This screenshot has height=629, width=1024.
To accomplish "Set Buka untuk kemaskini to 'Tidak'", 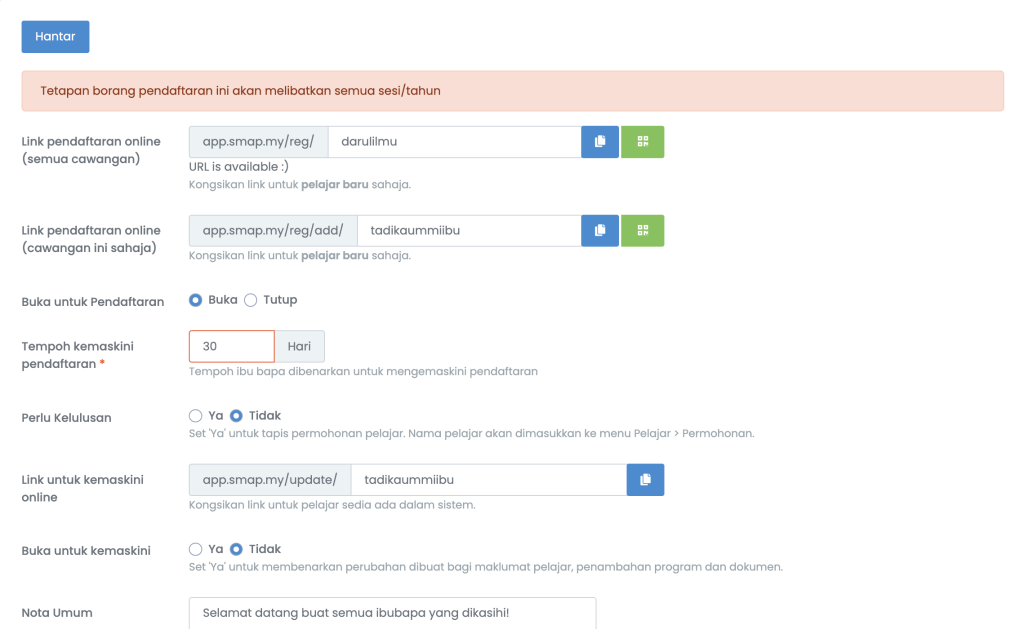I will coord(237,549).
